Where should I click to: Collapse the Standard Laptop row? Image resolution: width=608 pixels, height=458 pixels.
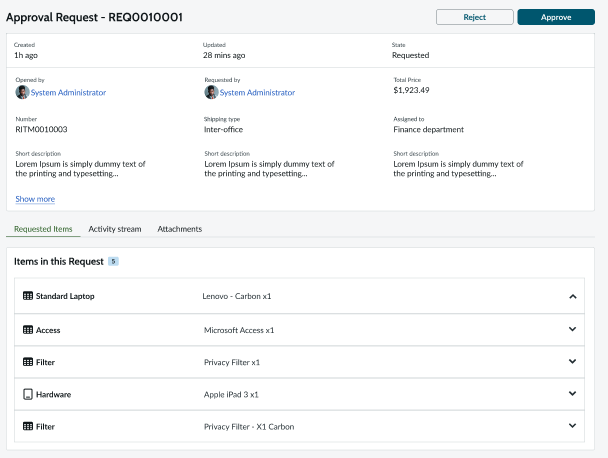(573, 296)
